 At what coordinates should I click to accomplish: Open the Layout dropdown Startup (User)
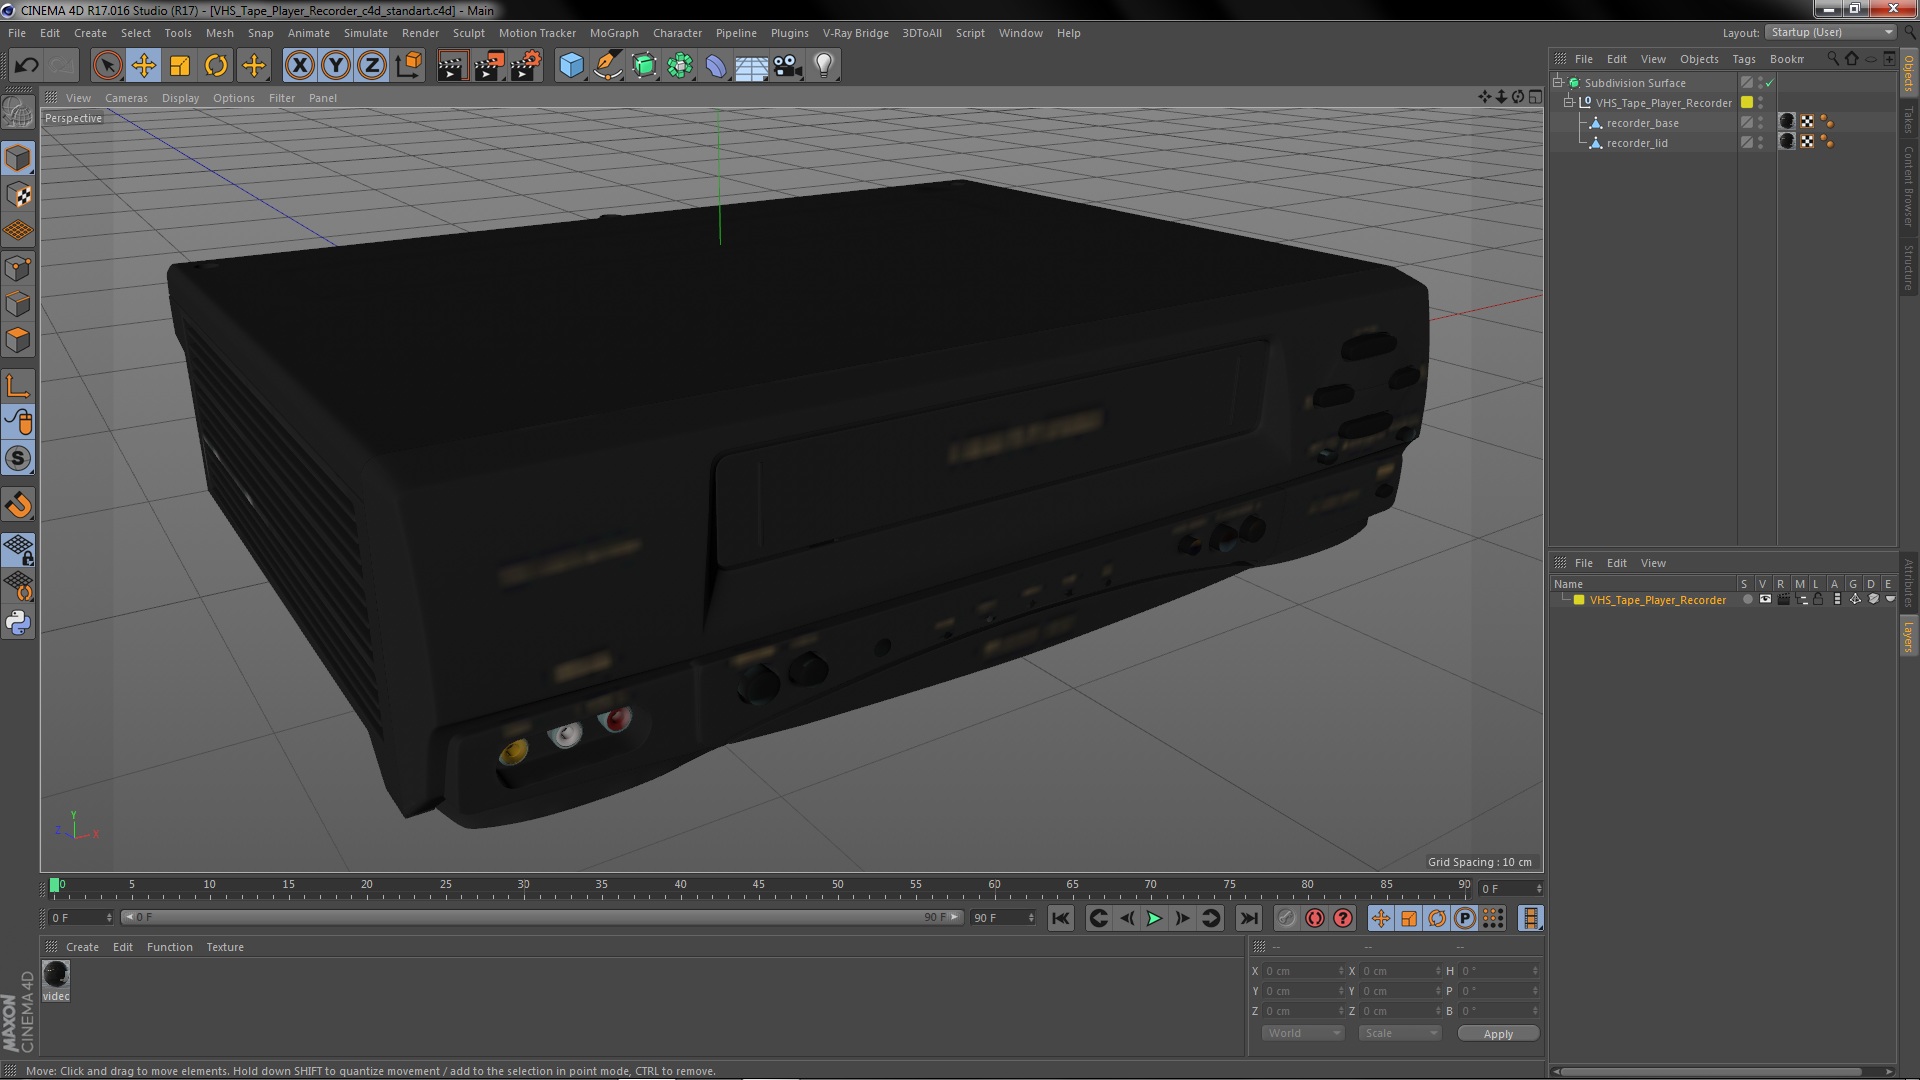coord(1832,32)
